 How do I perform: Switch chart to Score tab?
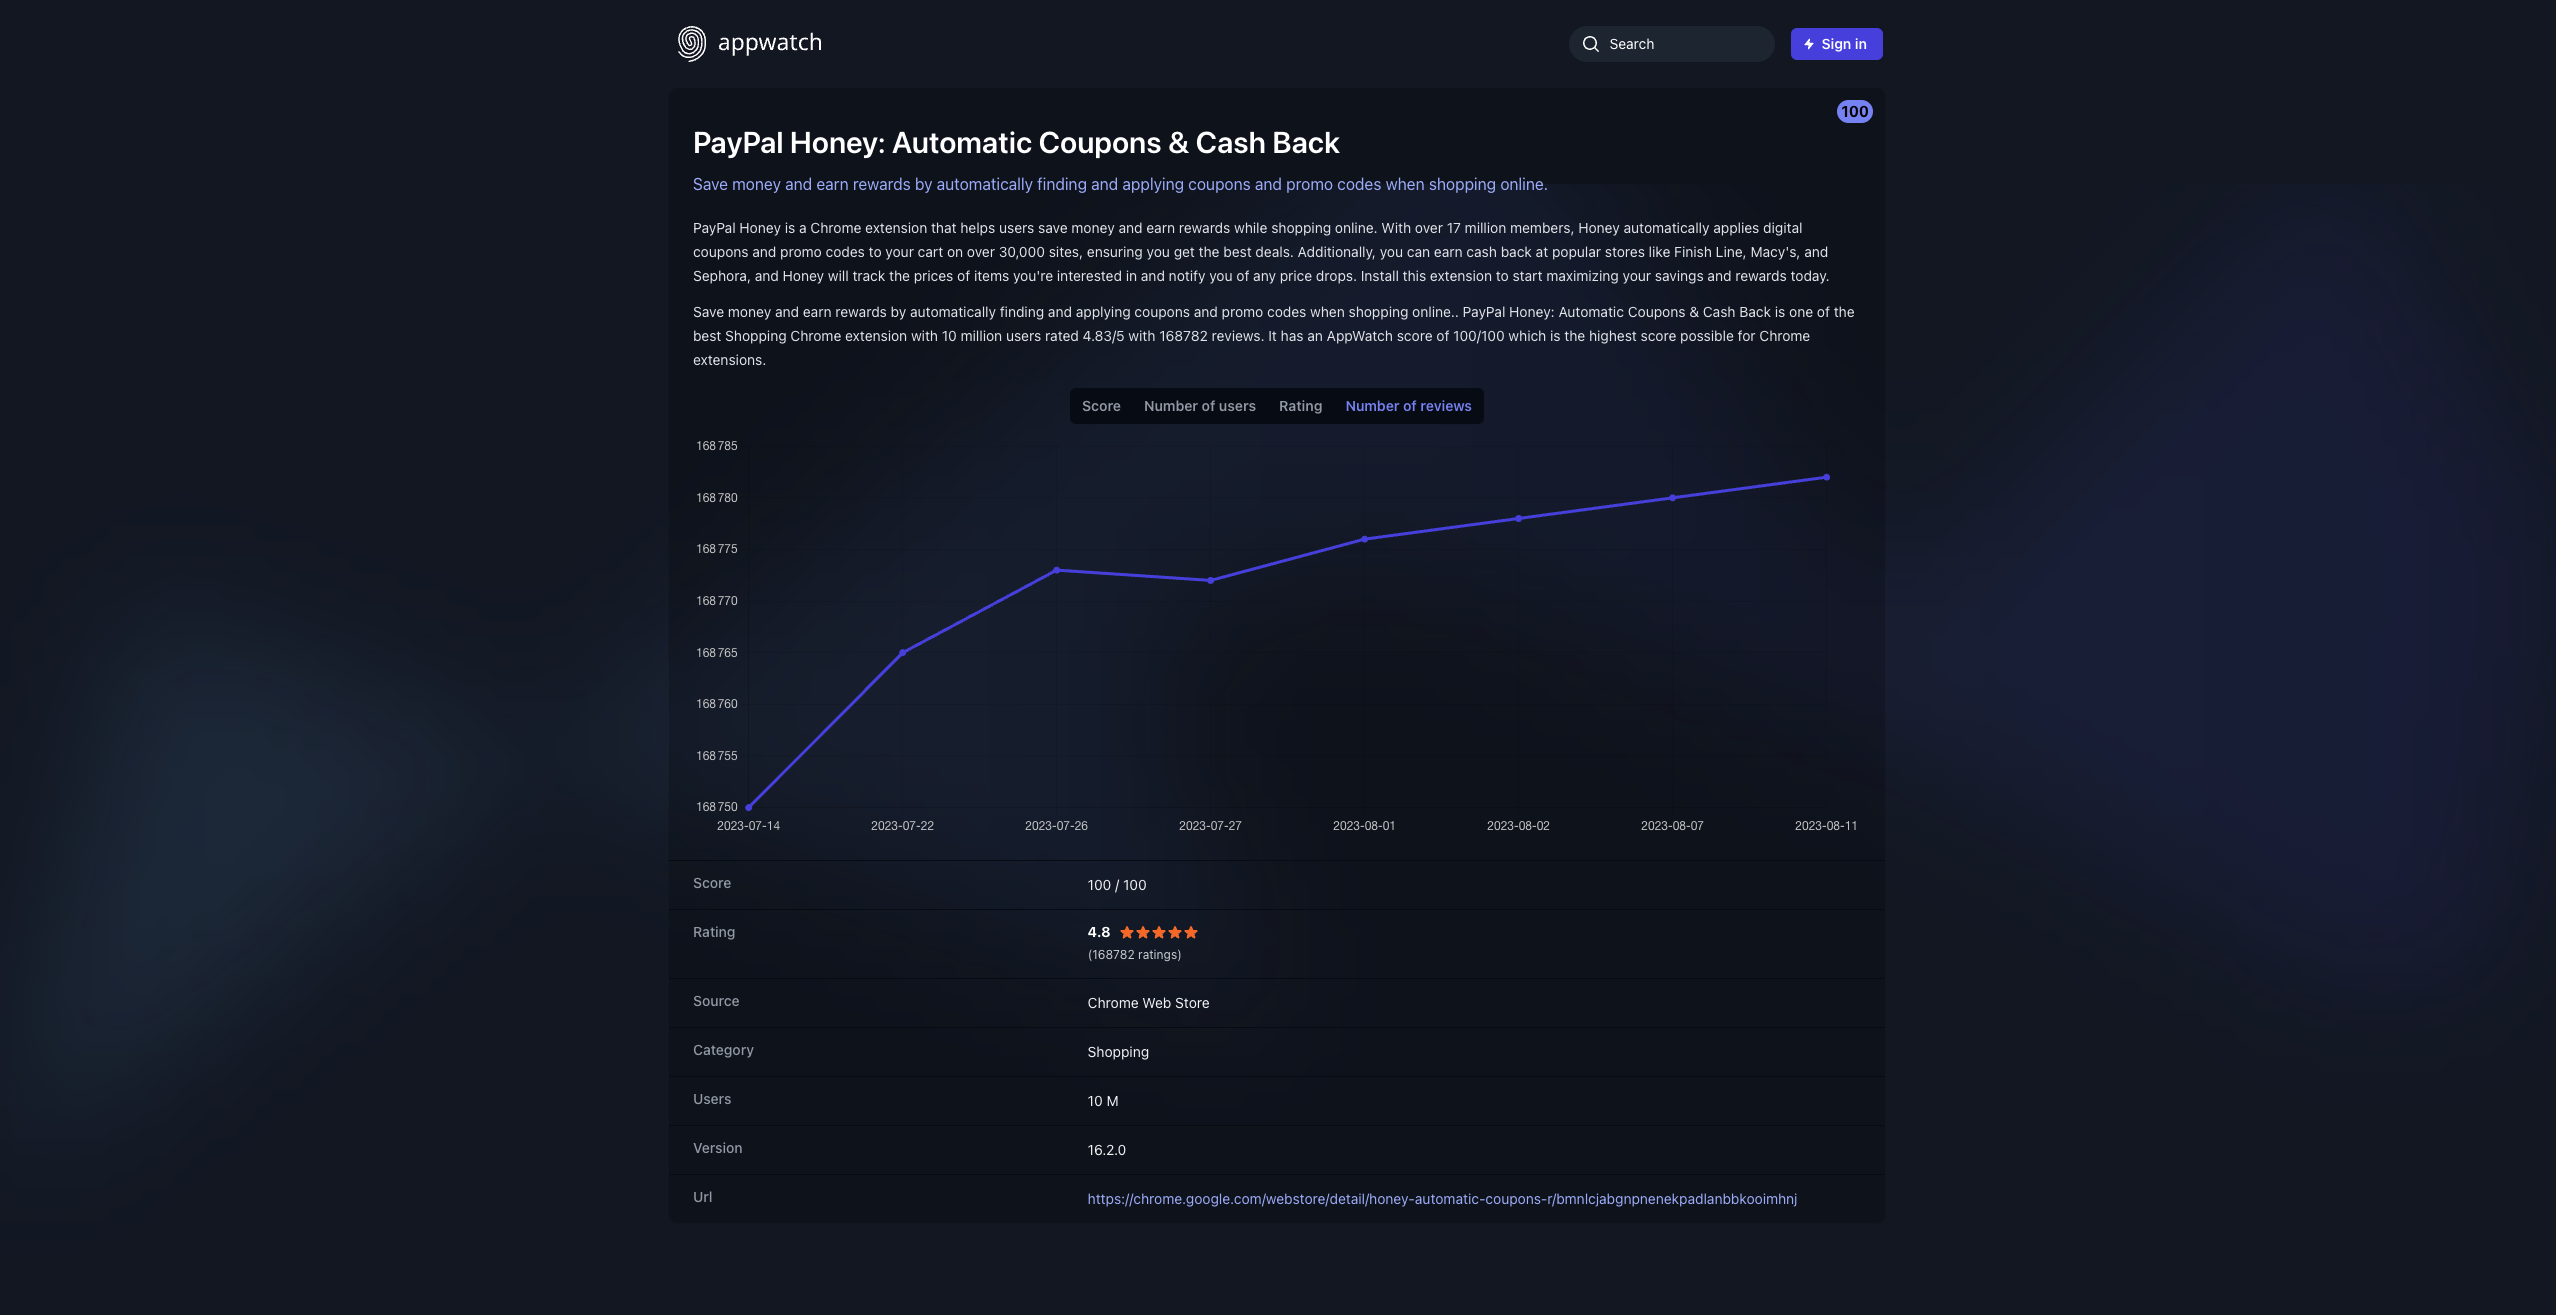pyautogui.click(x=1101, y=406)
